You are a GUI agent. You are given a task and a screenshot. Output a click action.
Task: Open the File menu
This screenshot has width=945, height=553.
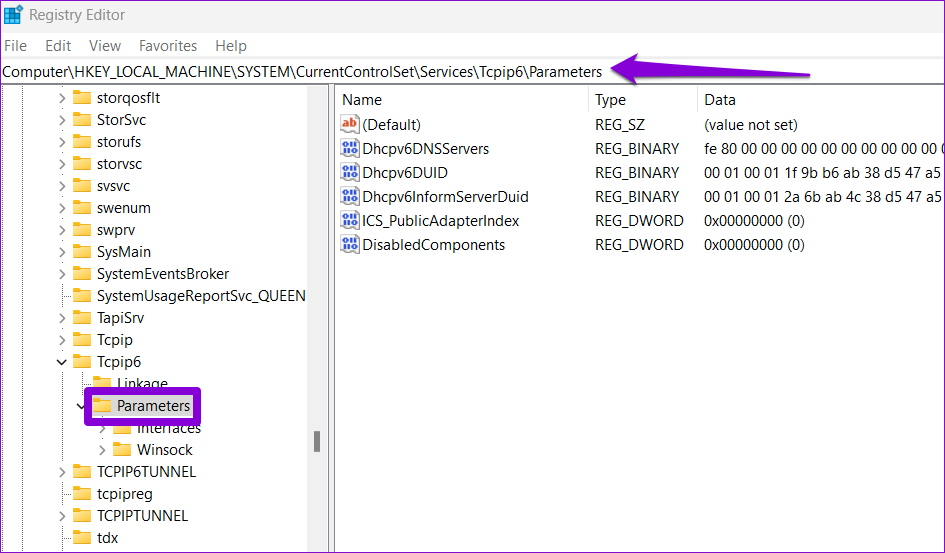pyautogui.click(x=15, y=46)
